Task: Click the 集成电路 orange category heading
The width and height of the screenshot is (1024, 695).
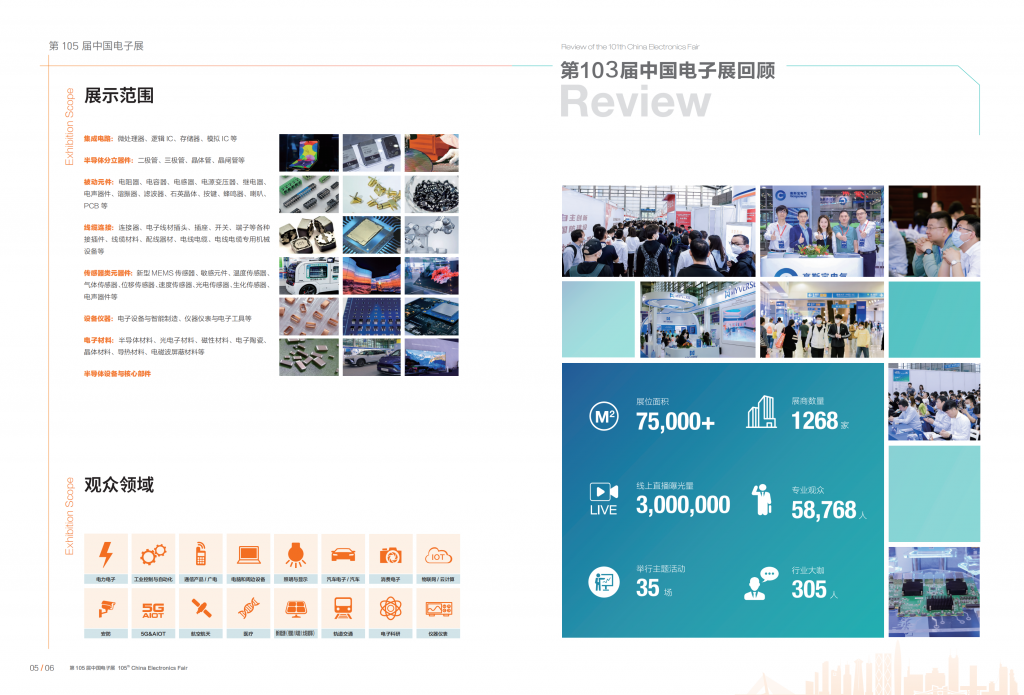Action: pyautogui.click(x=98, y=138)
